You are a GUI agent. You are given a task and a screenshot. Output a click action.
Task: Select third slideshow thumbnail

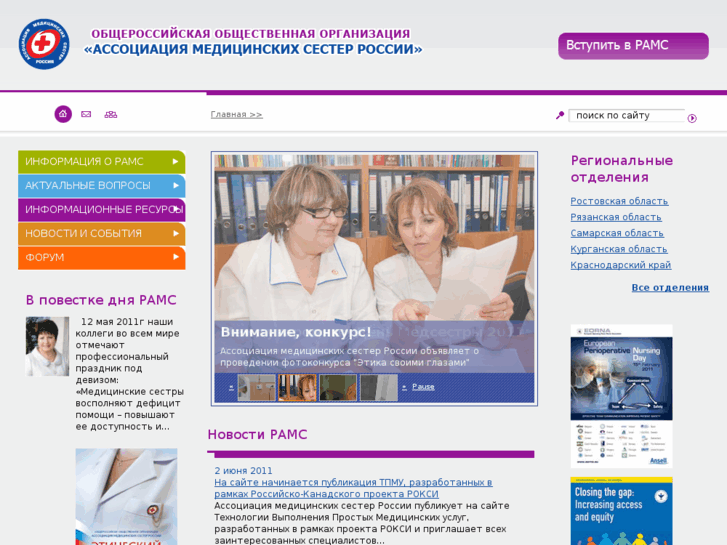[338, 387]
